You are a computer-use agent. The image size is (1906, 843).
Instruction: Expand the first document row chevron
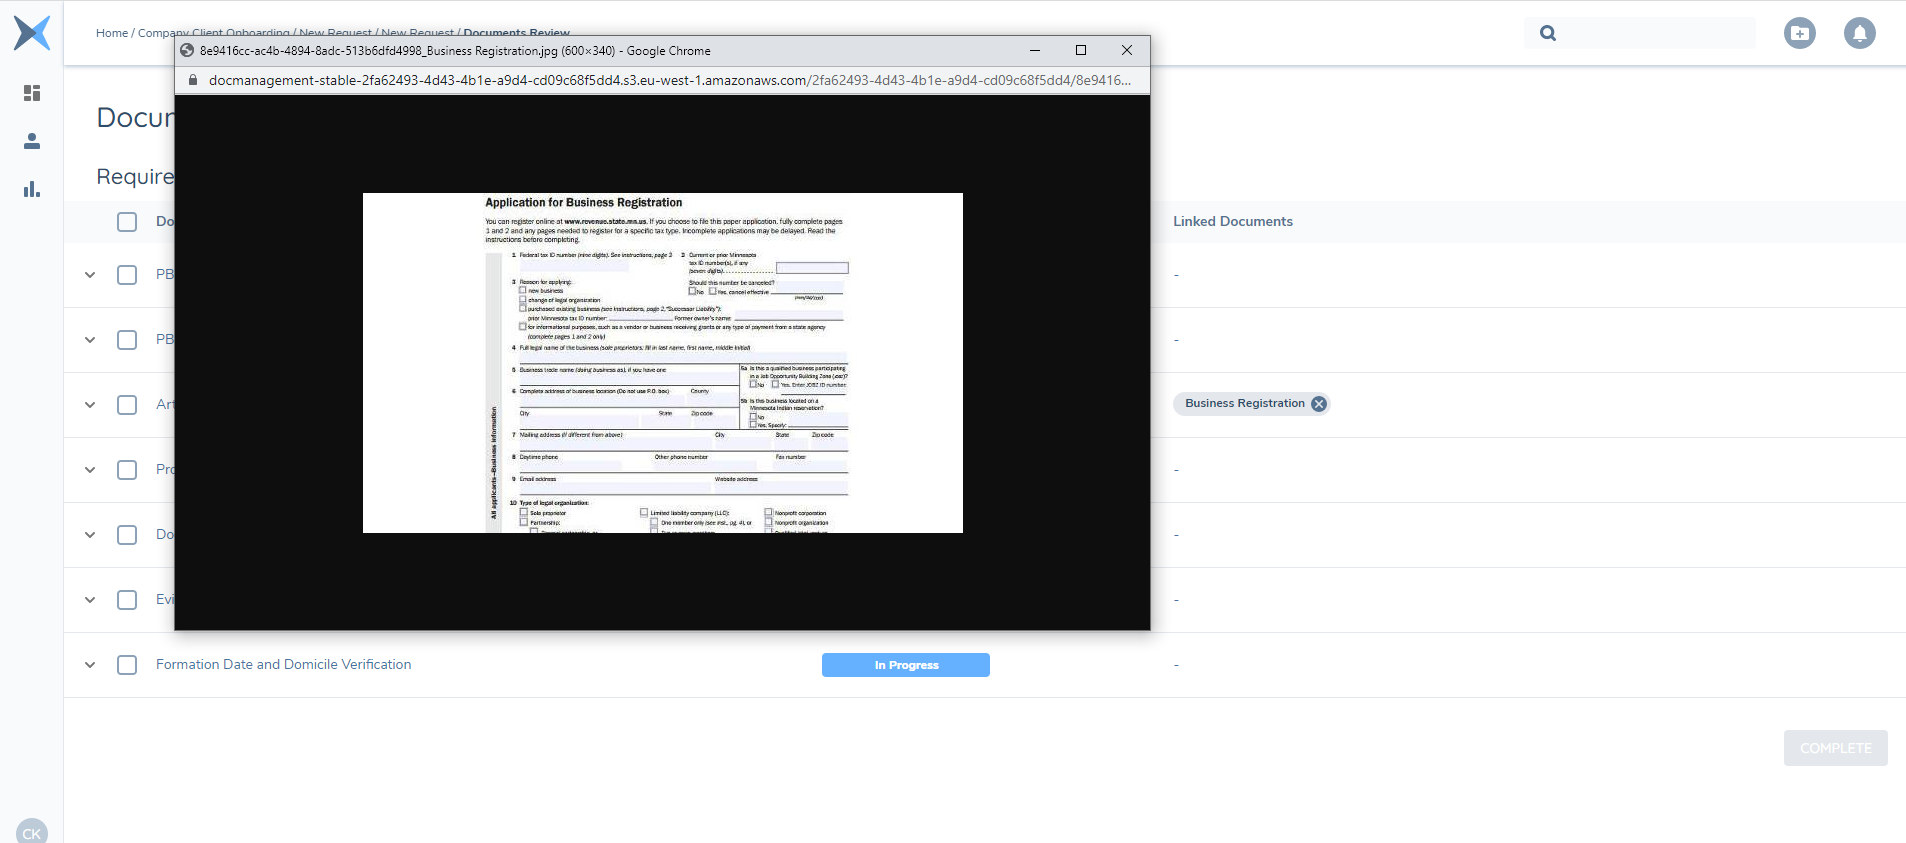point(90,275)
